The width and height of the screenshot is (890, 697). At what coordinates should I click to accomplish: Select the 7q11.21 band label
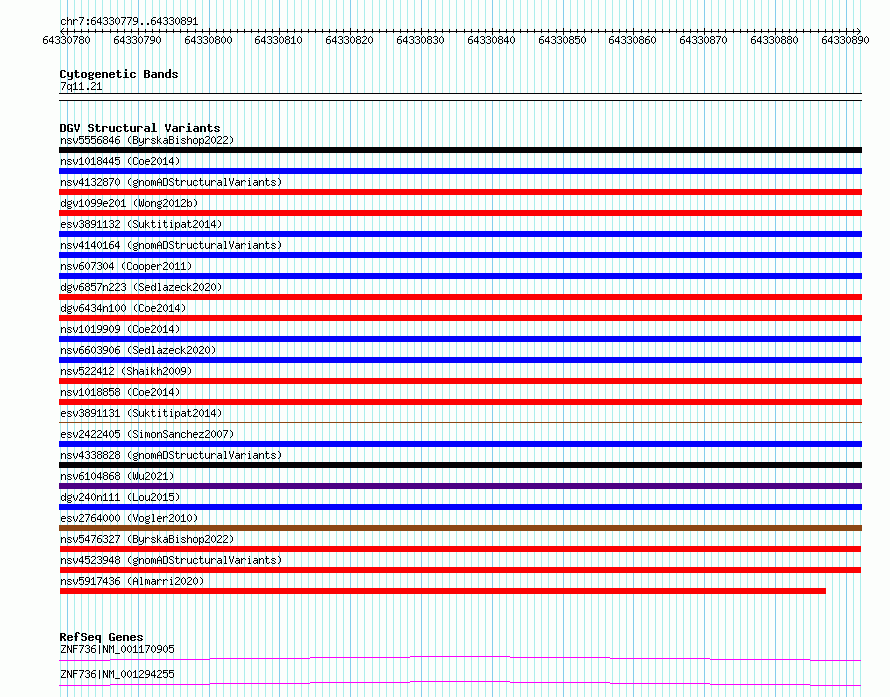tap(81, 86)
